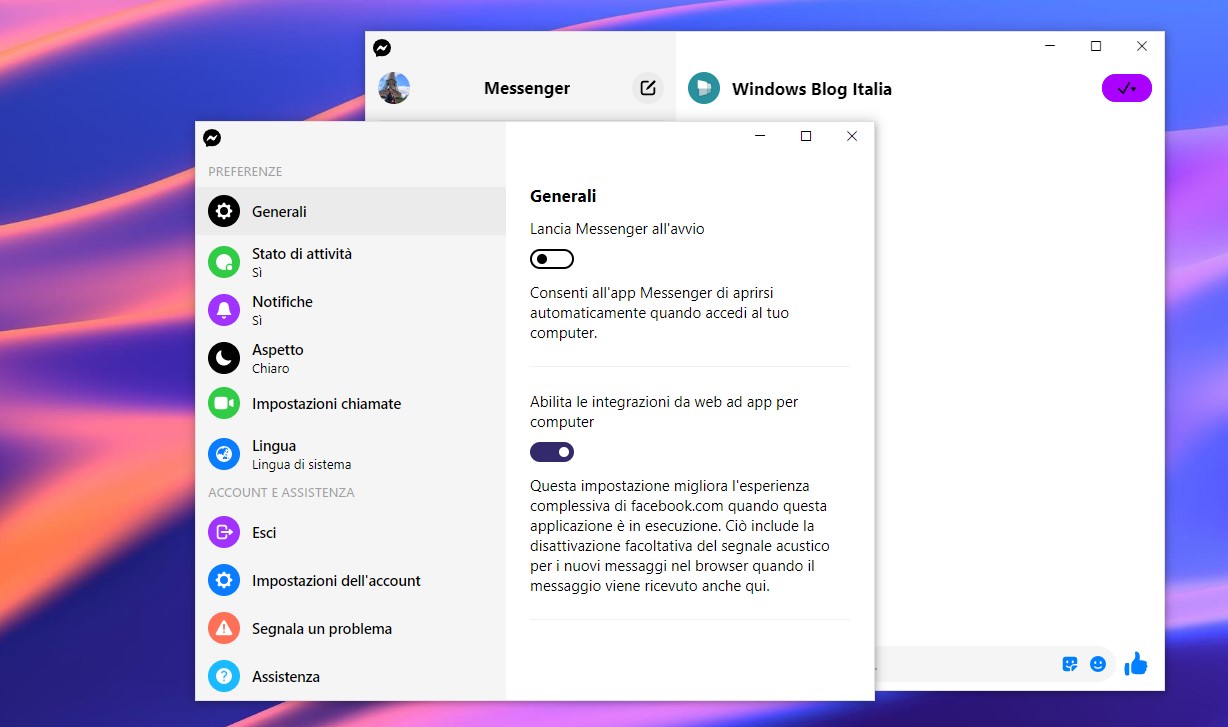This screenshot has height=727, width=1228.
Task: Open Impostazioni dell'account
Action: (x=350, y=580)
